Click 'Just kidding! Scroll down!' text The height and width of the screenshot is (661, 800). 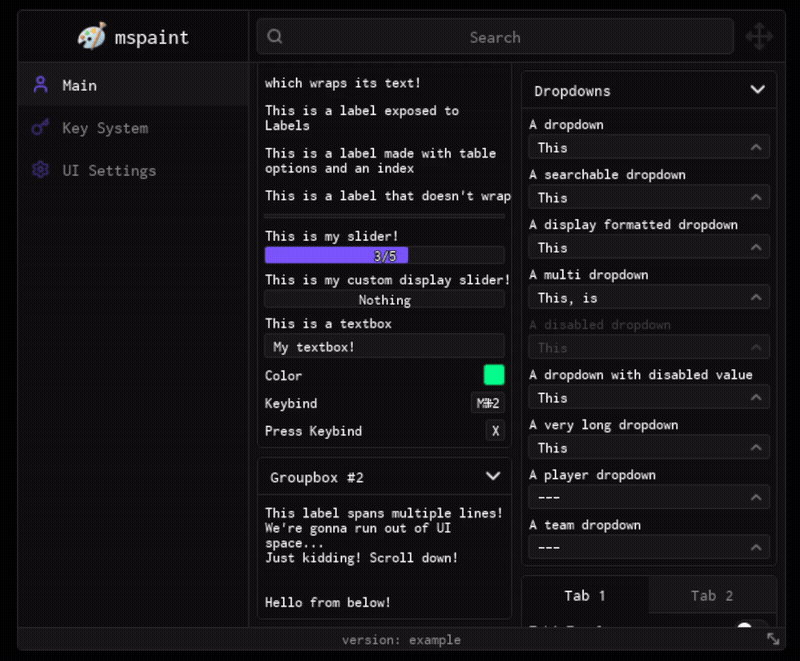pos(361,558)
